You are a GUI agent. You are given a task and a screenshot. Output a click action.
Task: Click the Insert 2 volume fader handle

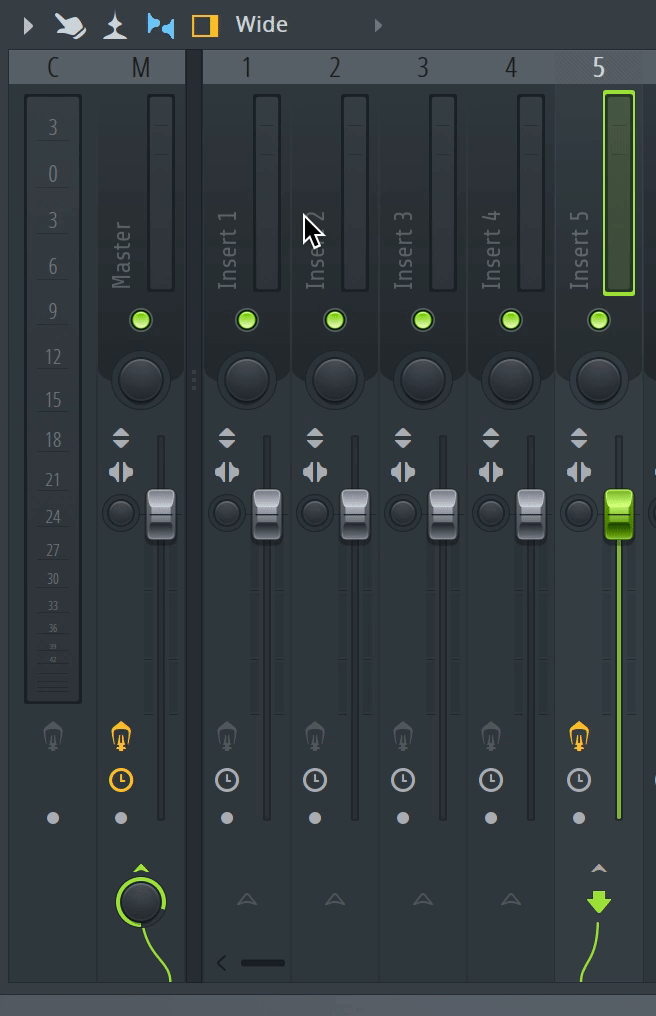(354, 514)
